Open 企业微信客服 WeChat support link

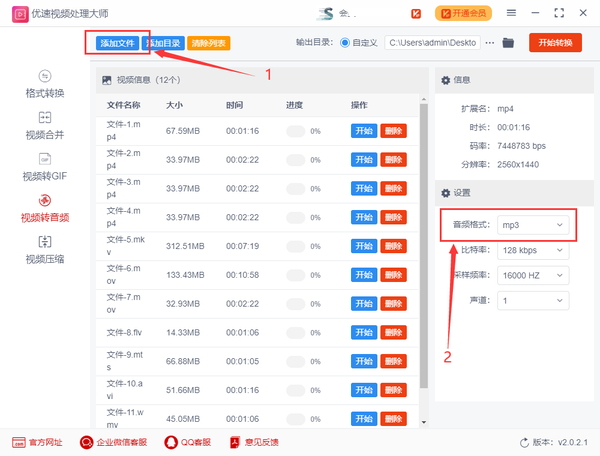coord(114,443)
